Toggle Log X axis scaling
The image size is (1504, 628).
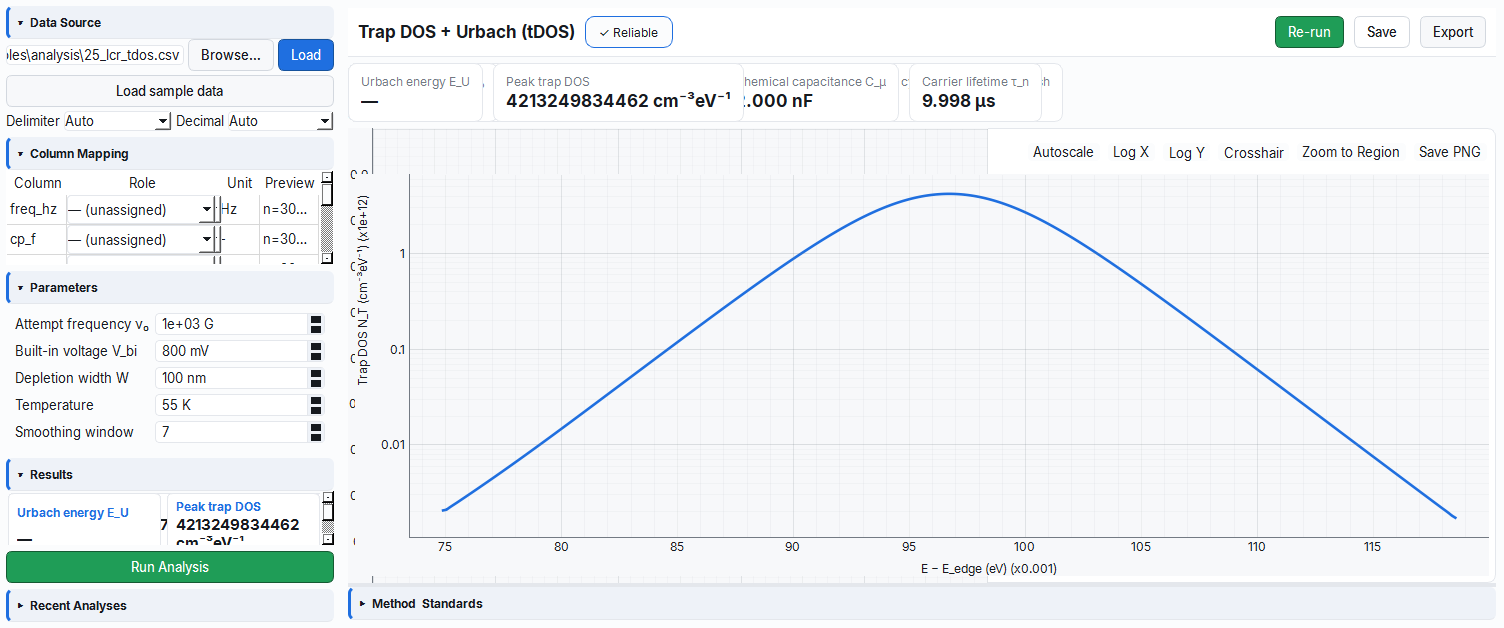point(1131,152)
